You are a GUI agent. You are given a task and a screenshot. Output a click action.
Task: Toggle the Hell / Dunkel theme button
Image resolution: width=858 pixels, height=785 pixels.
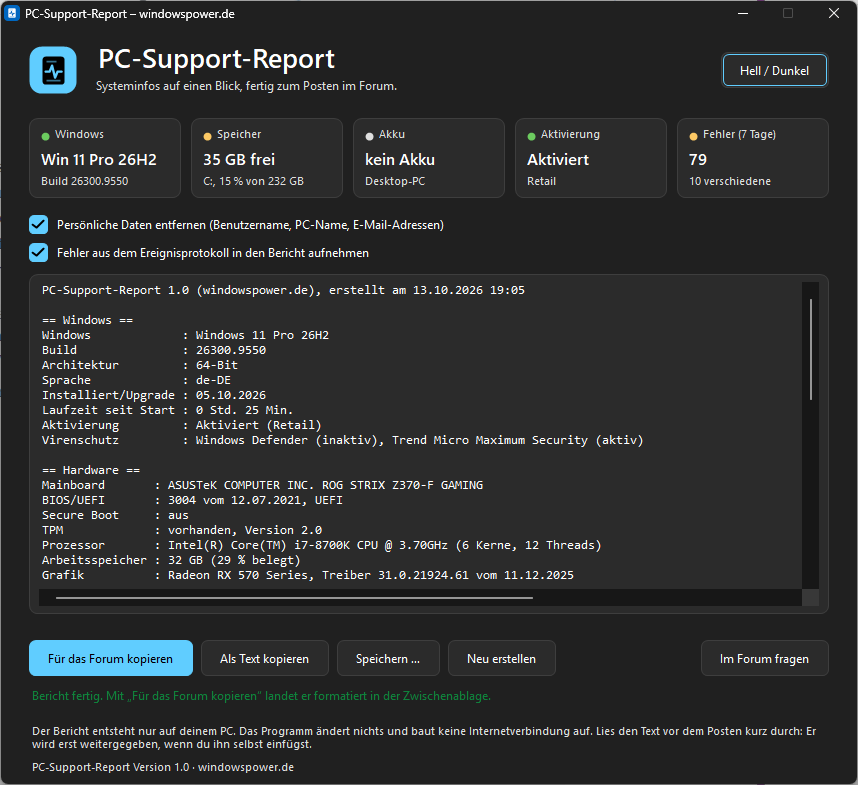774,71
